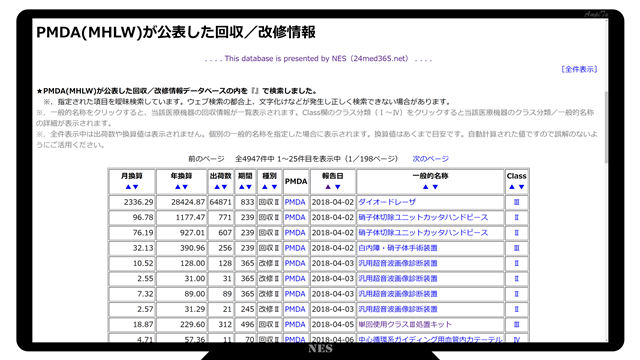Screen dimensions: 640x360
Task: Select the 833 期間 cell
Action: 245,202
